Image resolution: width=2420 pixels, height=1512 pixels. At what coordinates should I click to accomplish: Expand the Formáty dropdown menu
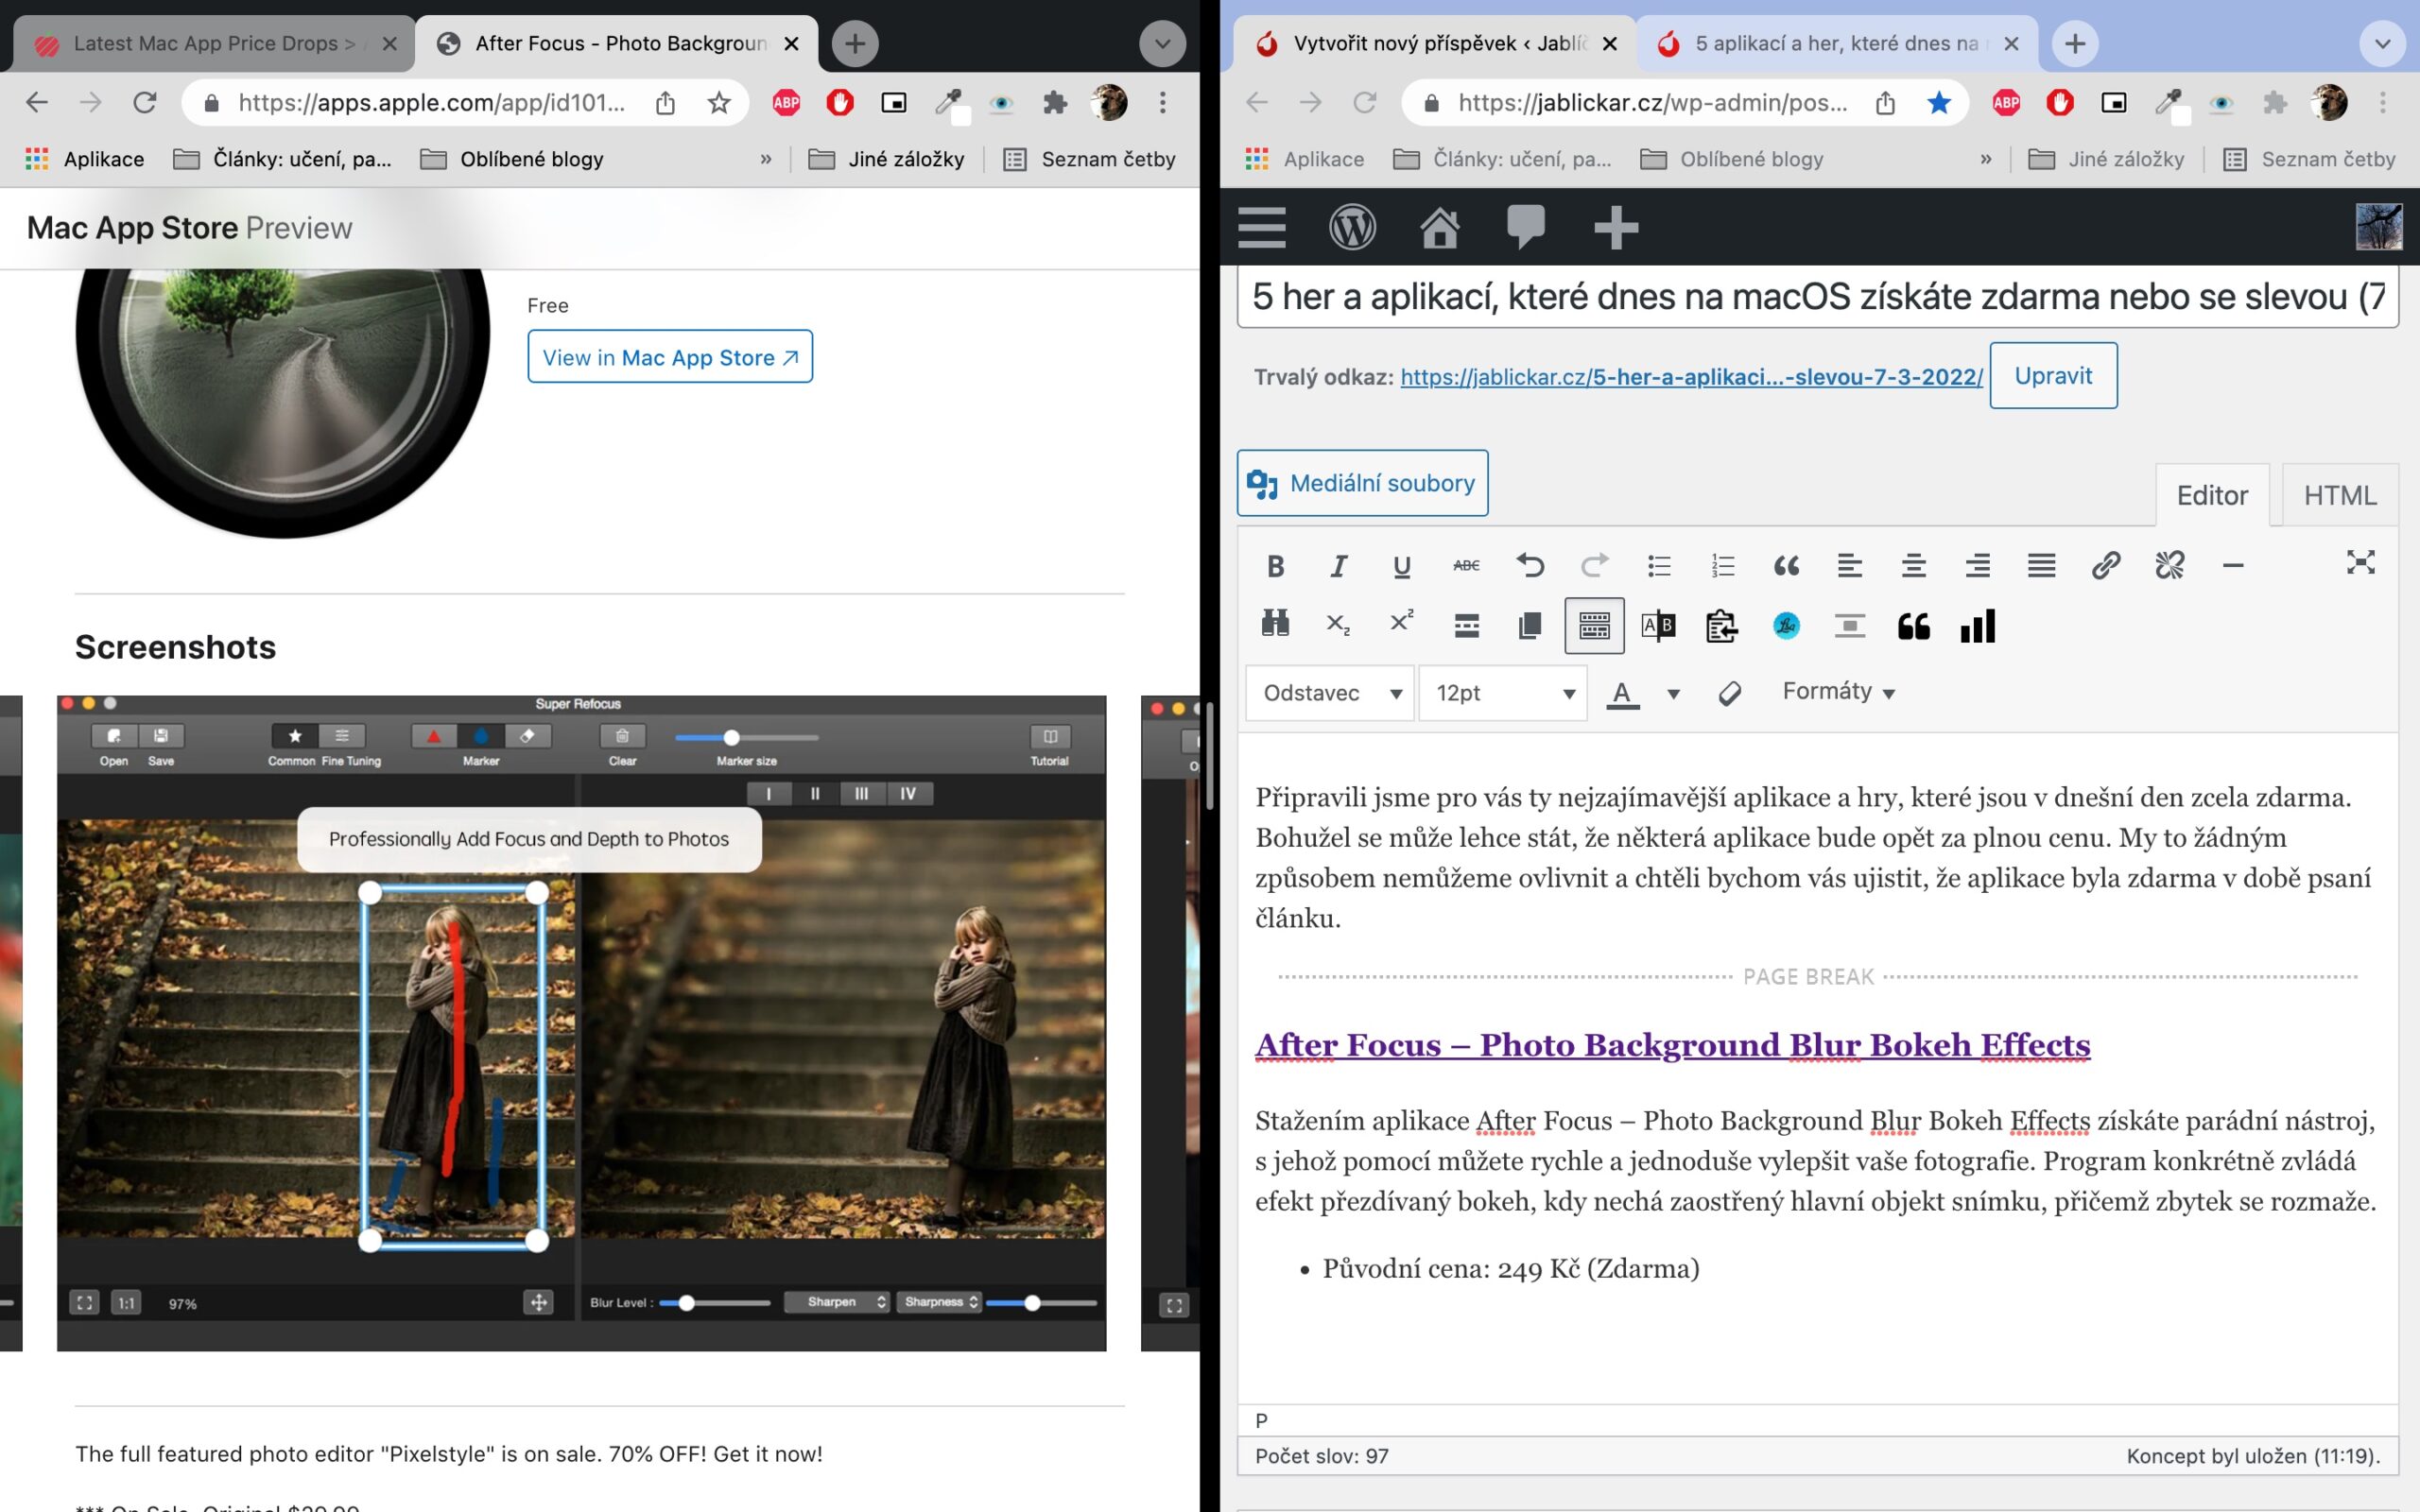coord(1838,692)
